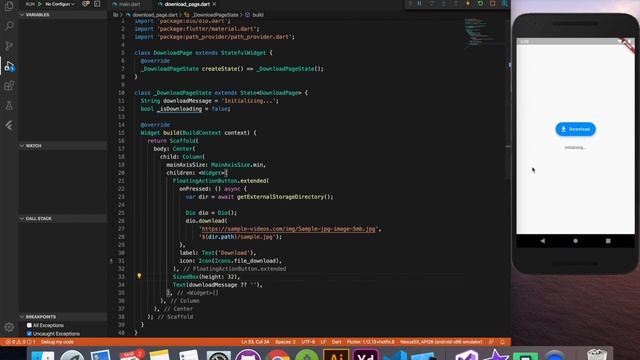
Task: Click Debug my code in status bar
Action: [57, 342]
